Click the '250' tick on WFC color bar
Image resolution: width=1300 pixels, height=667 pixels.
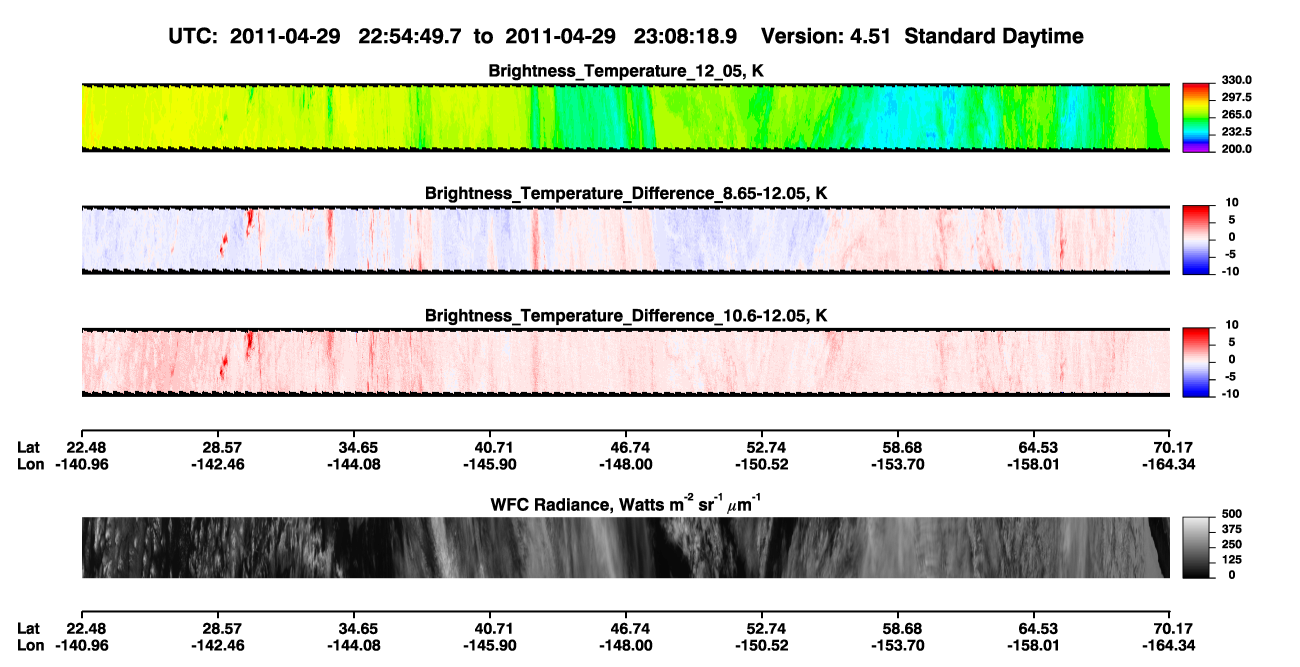click(1231, 544)
